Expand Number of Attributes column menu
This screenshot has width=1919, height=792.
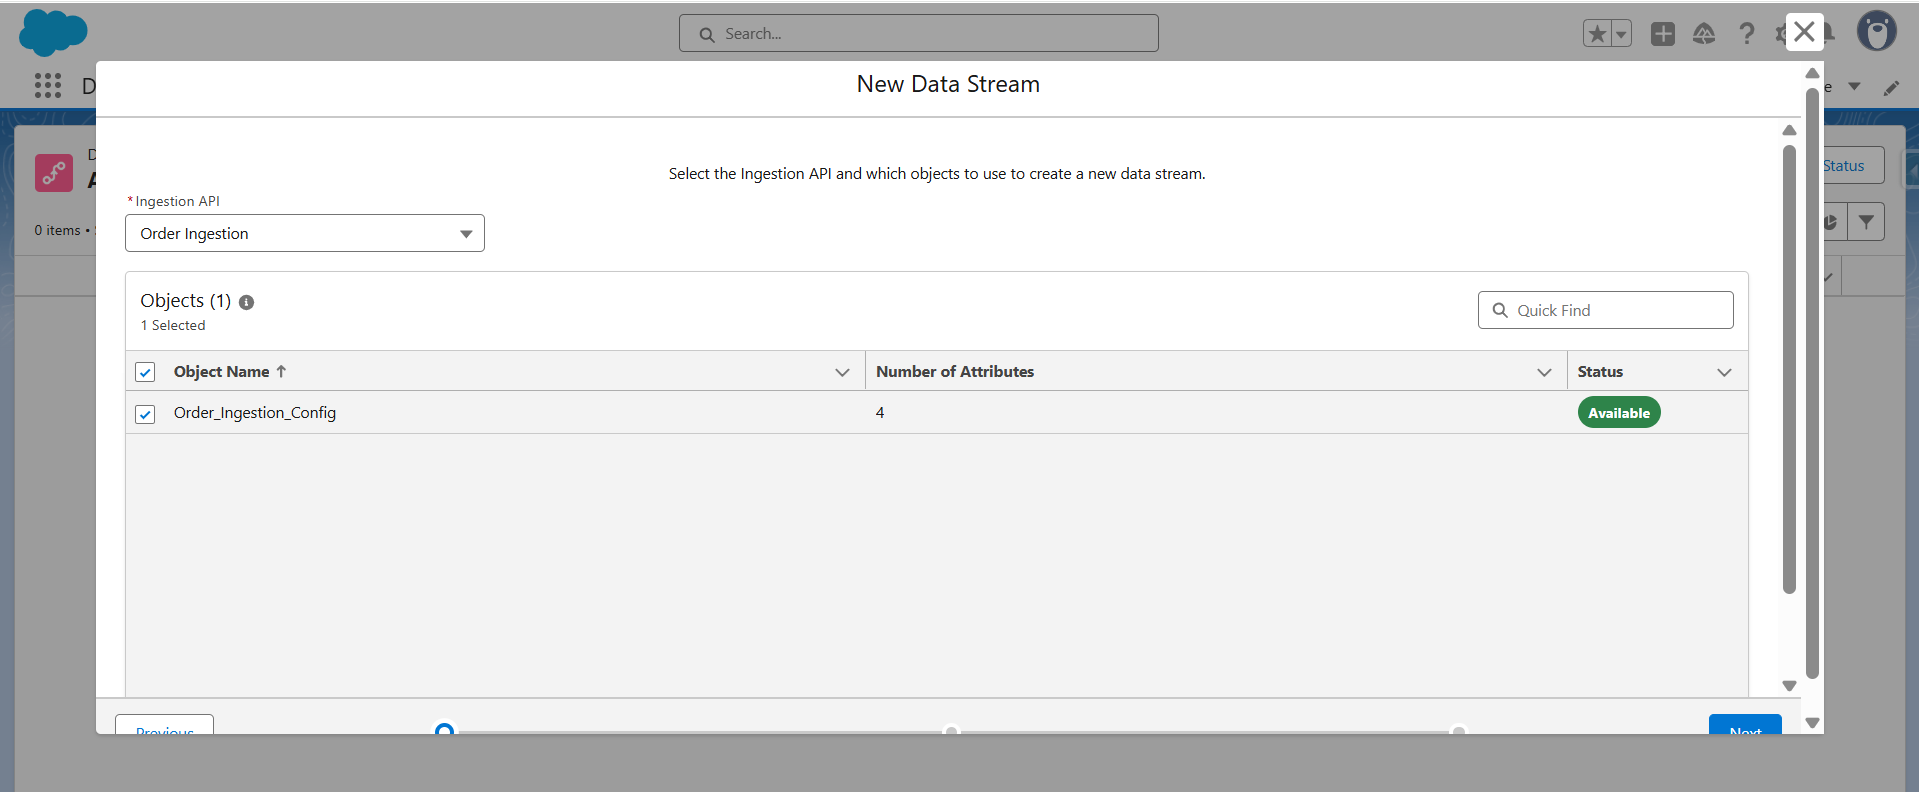pos(1544,372)
